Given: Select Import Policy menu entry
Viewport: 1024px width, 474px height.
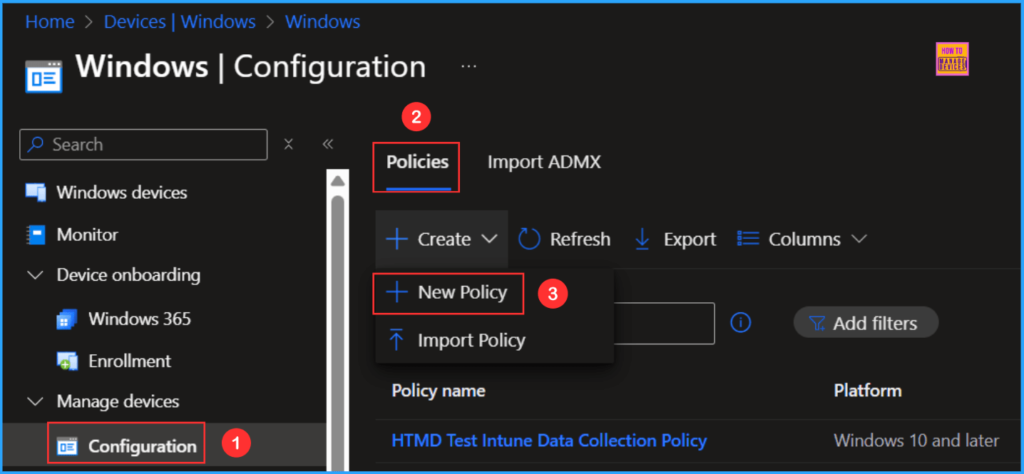Looking at the screenshot, I should 457,340.
